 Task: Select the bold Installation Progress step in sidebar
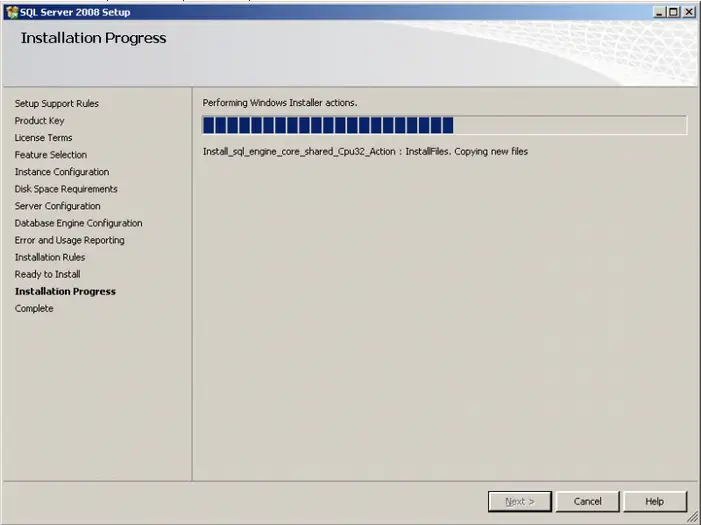(65, 291)
